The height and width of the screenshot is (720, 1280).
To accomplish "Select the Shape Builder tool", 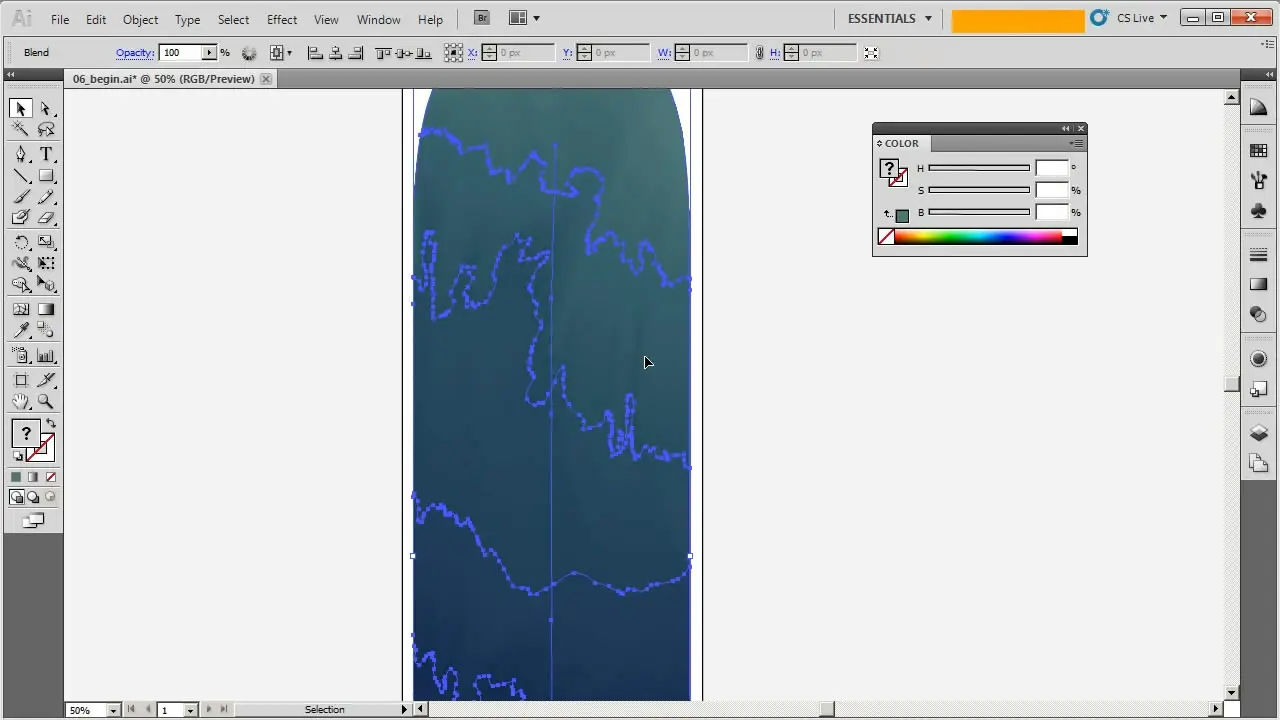I will pyautogui.click(x=21, y=285).
